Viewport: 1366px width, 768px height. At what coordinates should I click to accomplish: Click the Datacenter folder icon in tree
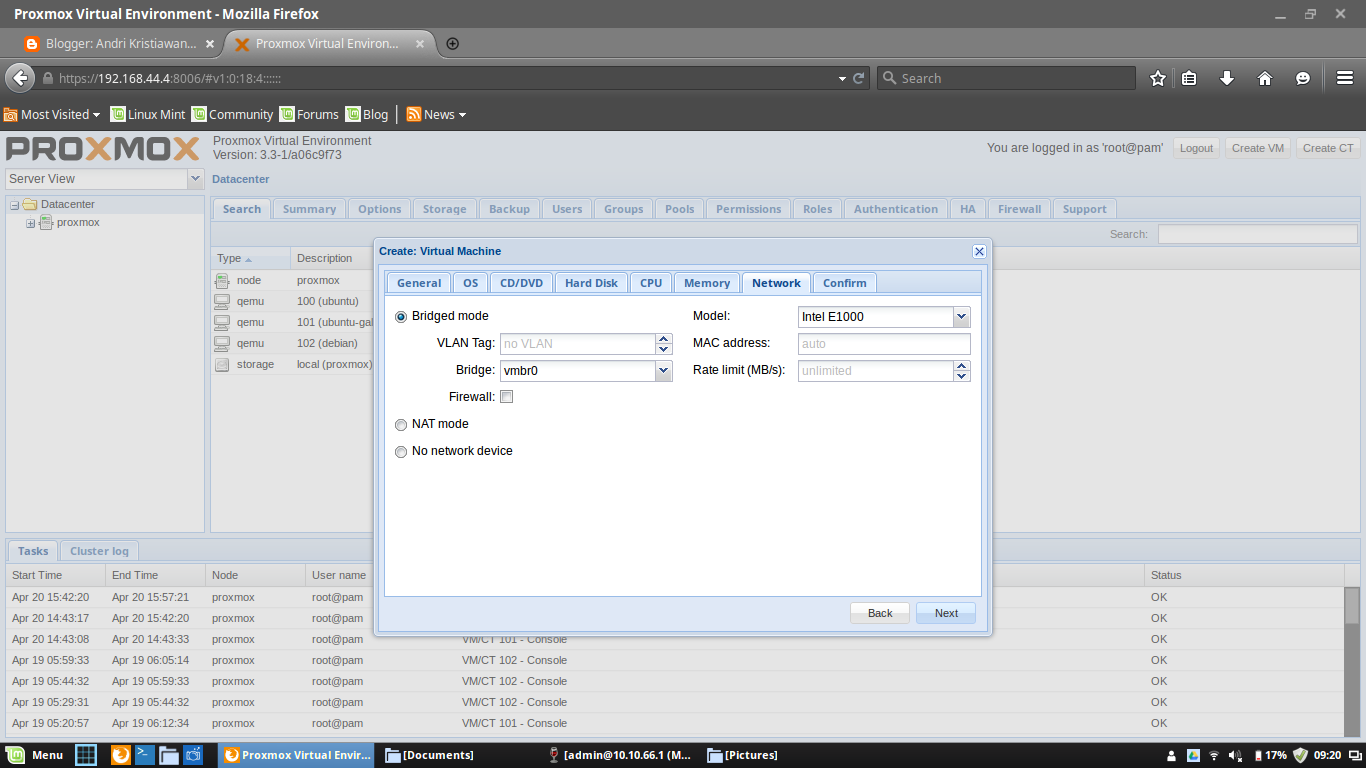coord(30,204)
